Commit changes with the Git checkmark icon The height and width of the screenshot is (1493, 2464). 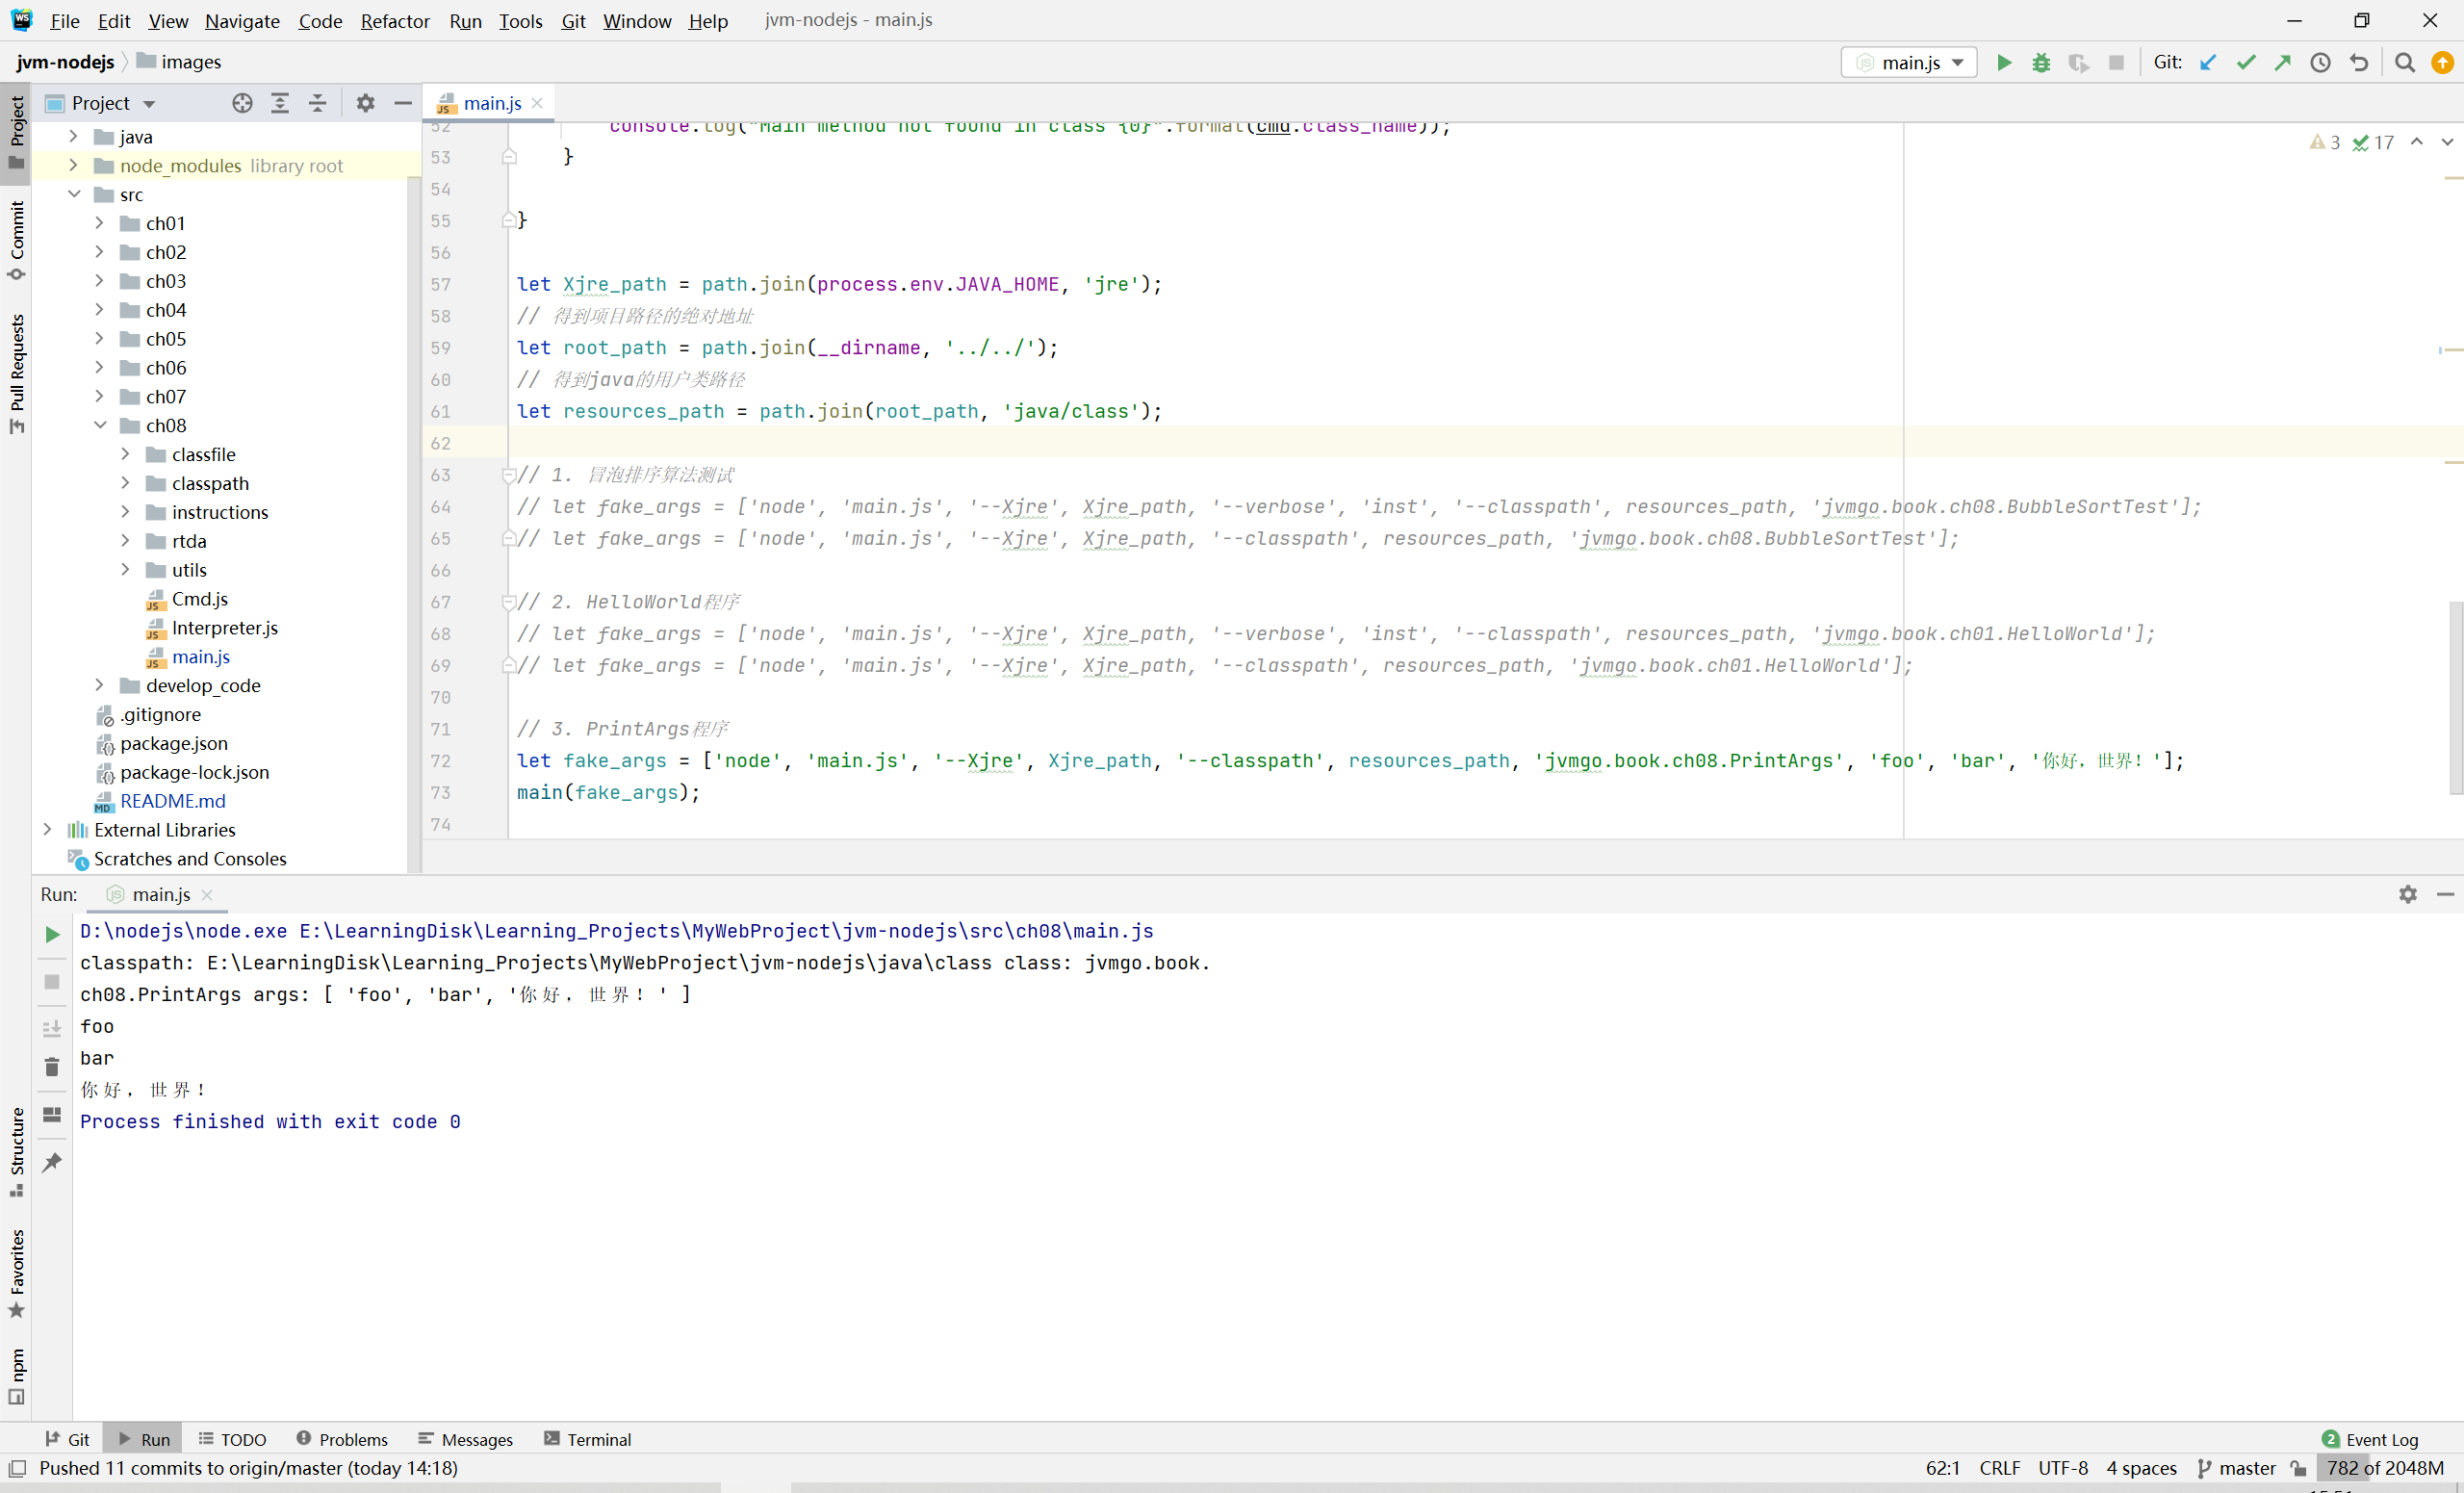click(x=2246, y=62)
